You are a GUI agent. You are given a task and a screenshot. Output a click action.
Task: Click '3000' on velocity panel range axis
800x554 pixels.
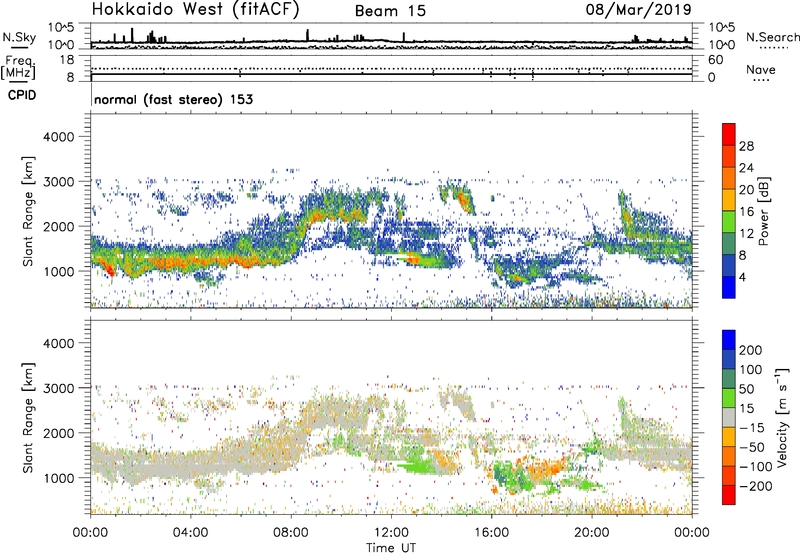[x=58, y=388]
